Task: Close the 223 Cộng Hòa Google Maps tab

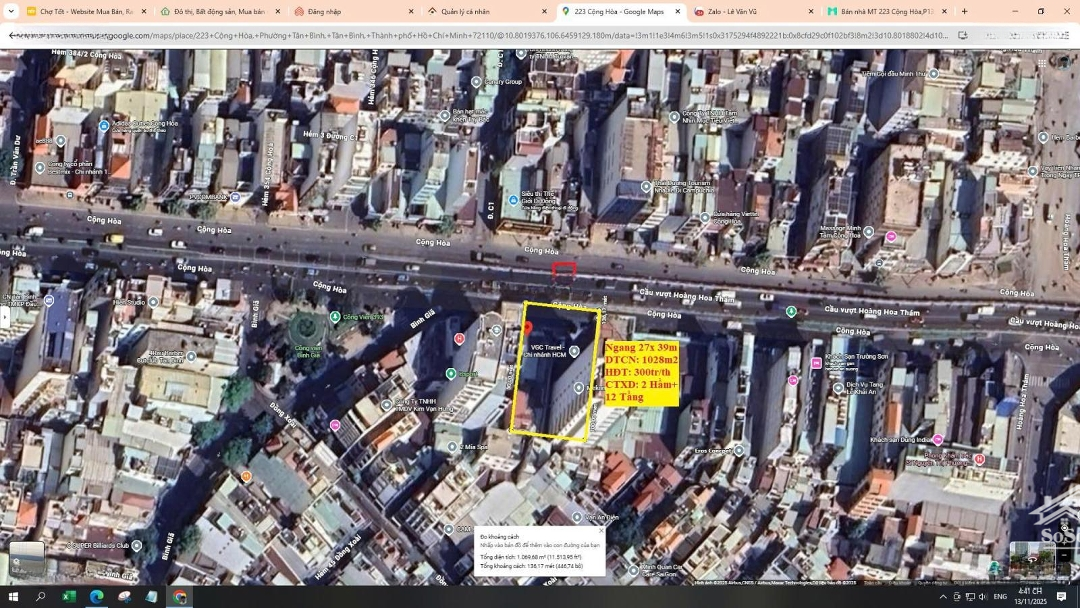Action: [x=677, y=12]
